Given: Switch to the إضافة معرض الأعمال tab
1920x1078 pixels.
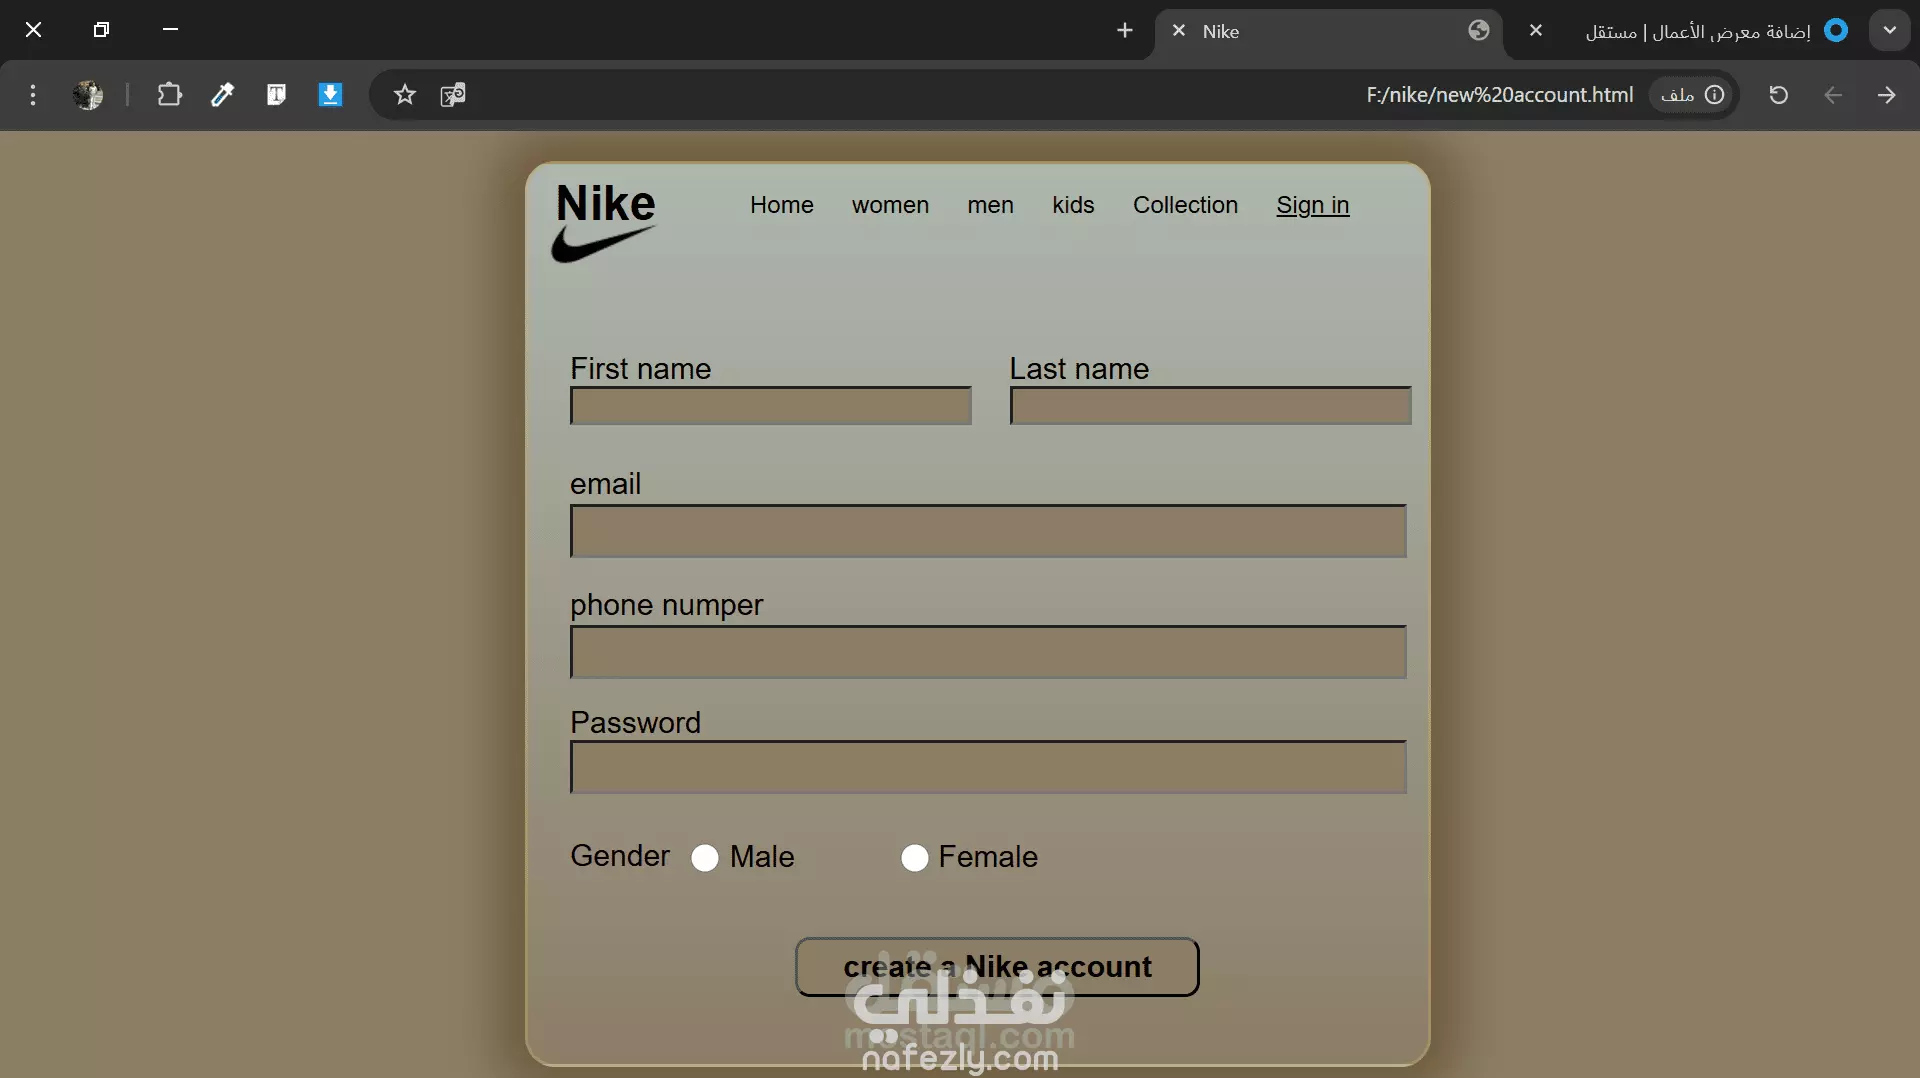Looking at the screenshot, I should pos(1698,31).
